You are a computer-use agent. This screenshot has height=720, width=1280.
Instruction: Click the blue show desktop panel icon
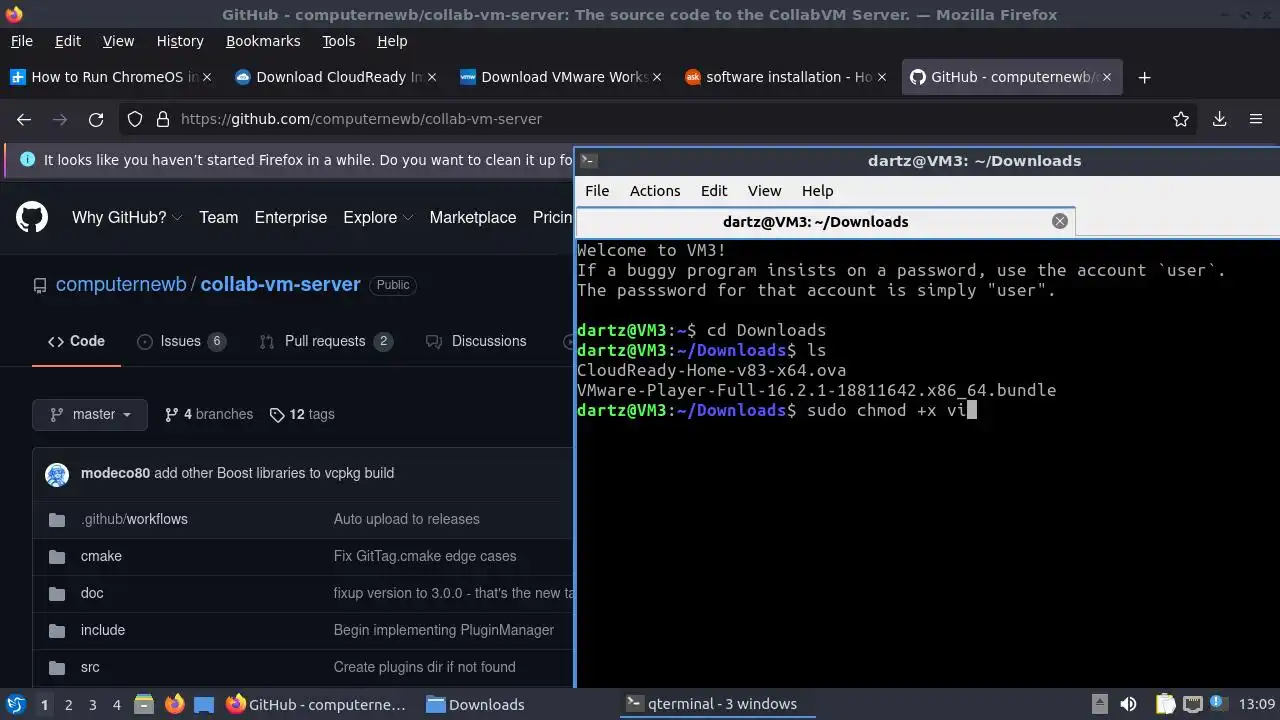tap(204, 704)
